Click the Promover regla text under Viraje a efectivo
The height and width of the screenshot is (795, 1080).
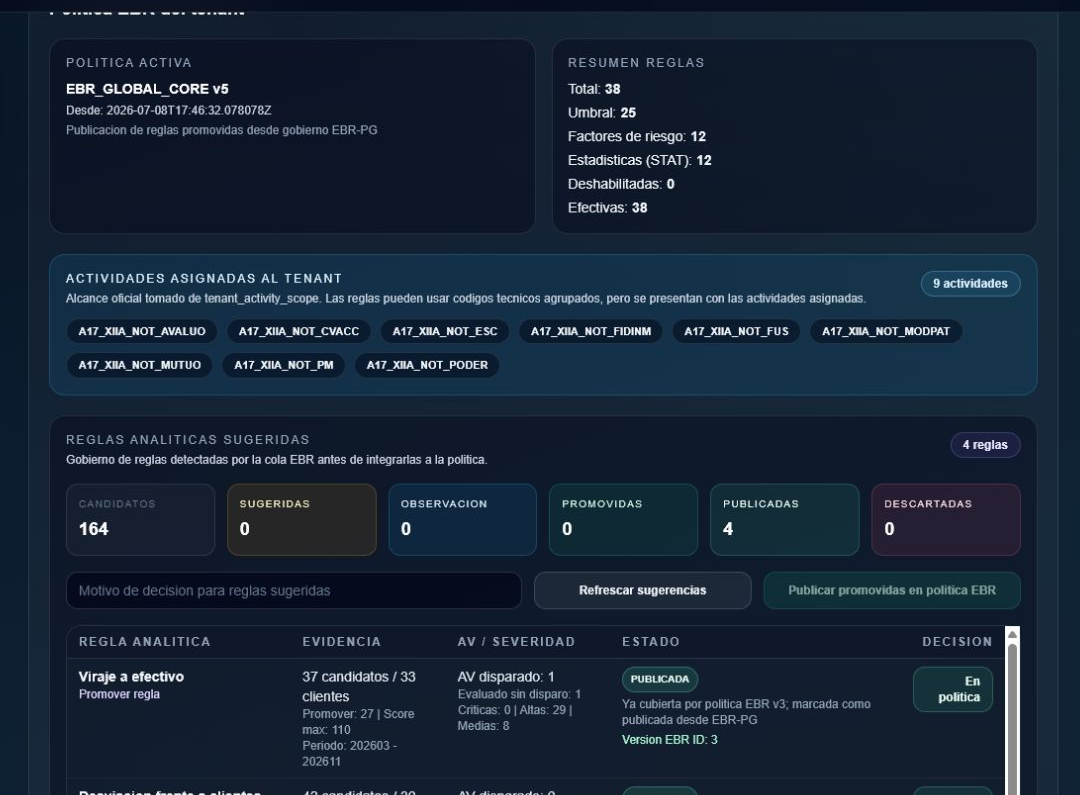coord(119,694)
